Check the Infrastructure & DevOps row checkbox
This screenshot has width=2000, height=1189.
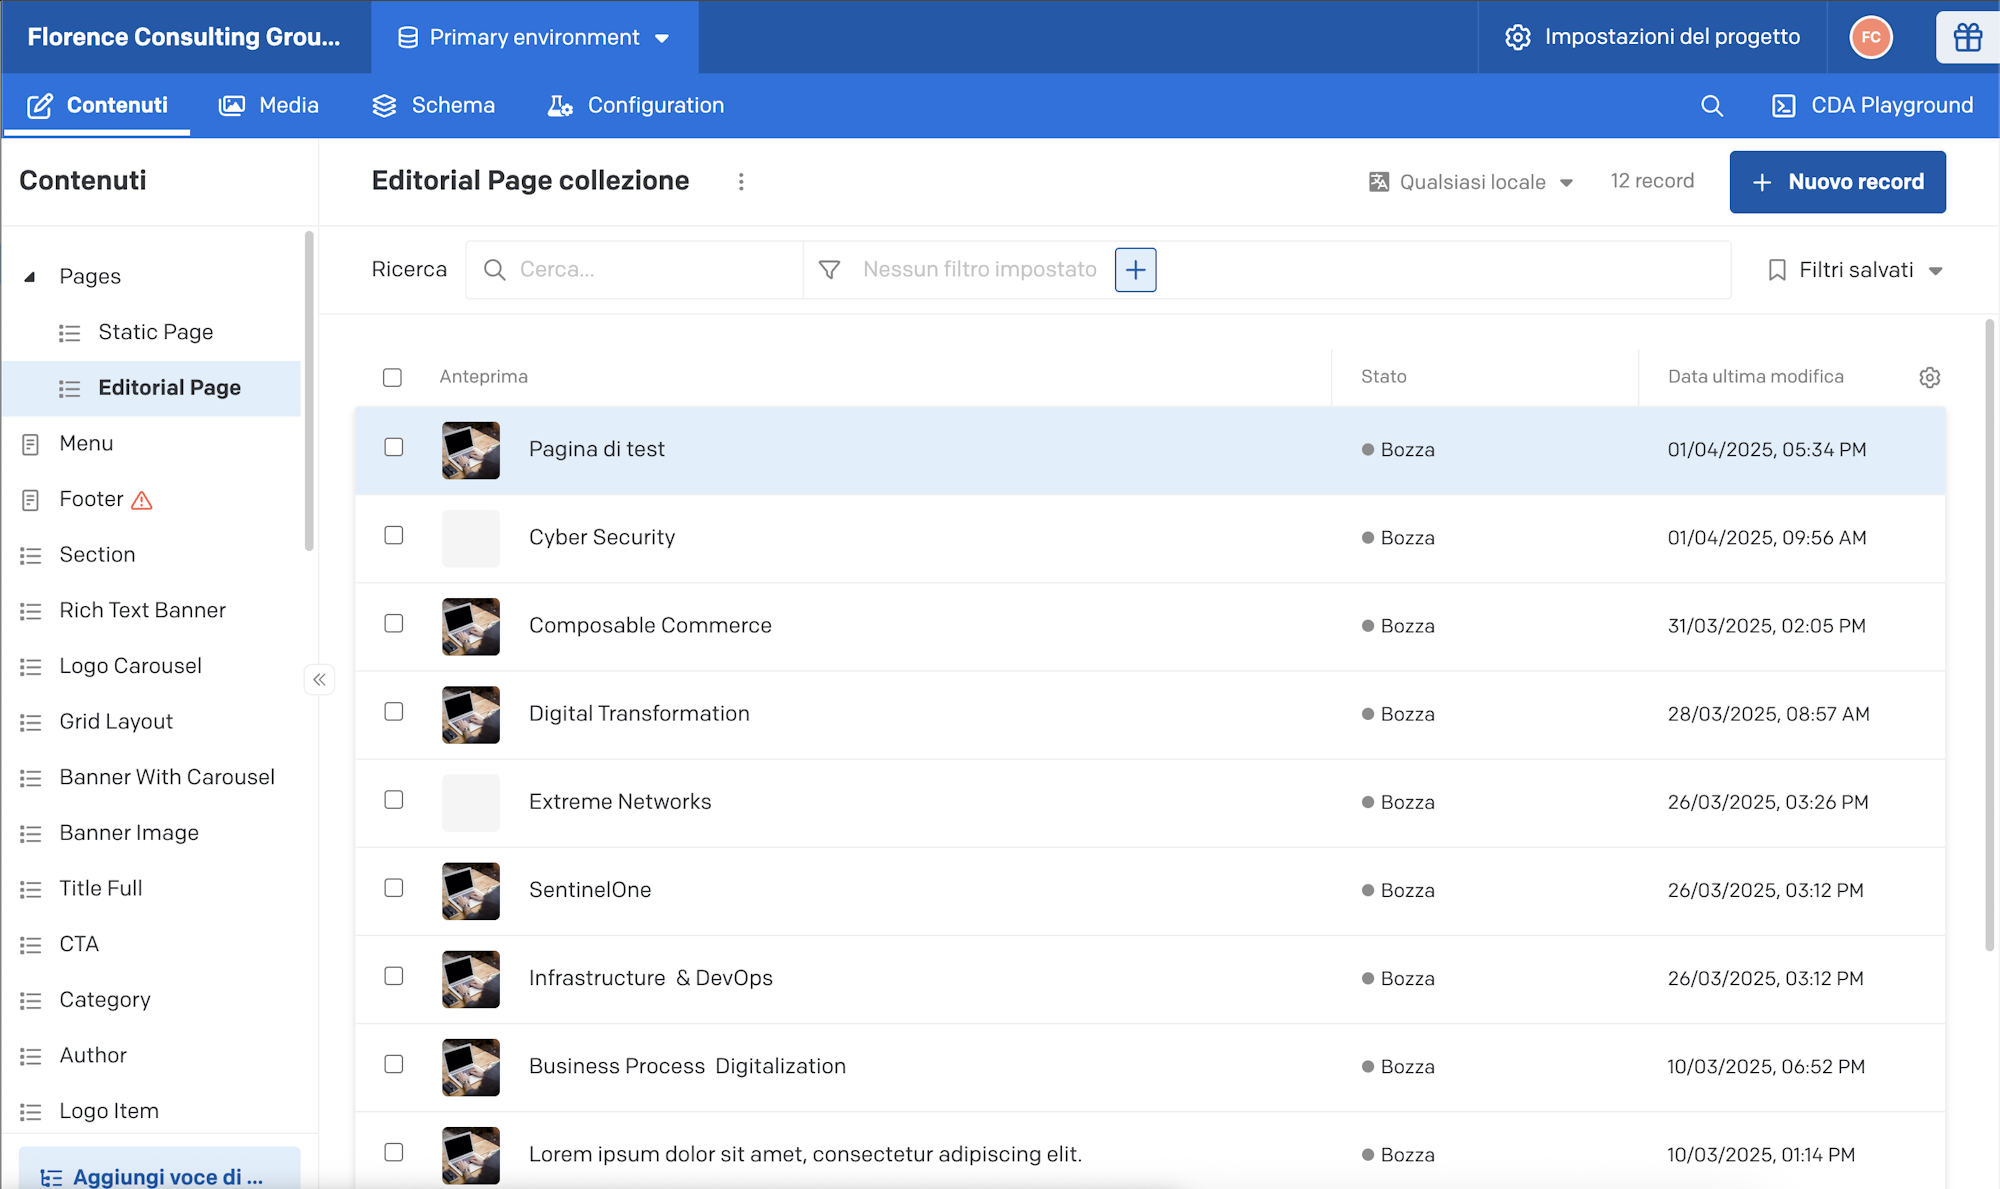pyautogui.click(x=394, y=975)
